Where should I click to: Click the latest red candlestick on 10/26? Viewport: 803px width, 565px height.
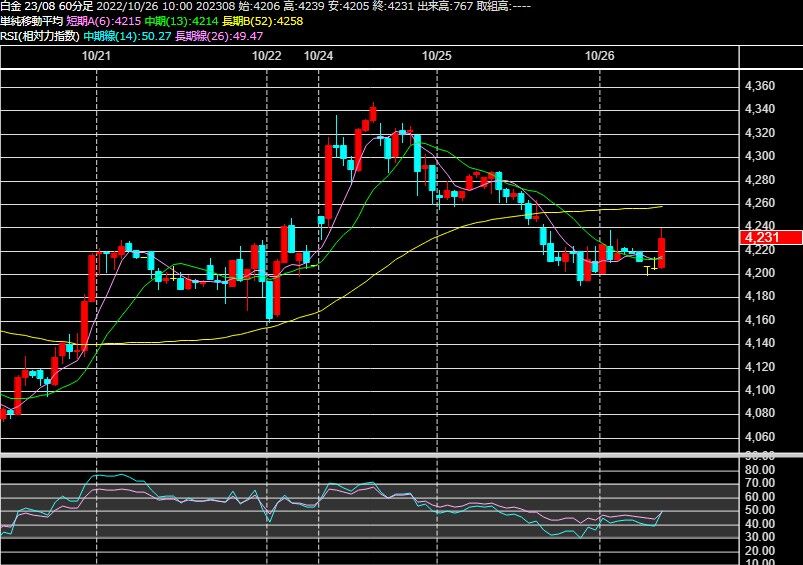(x=662, y=253)
